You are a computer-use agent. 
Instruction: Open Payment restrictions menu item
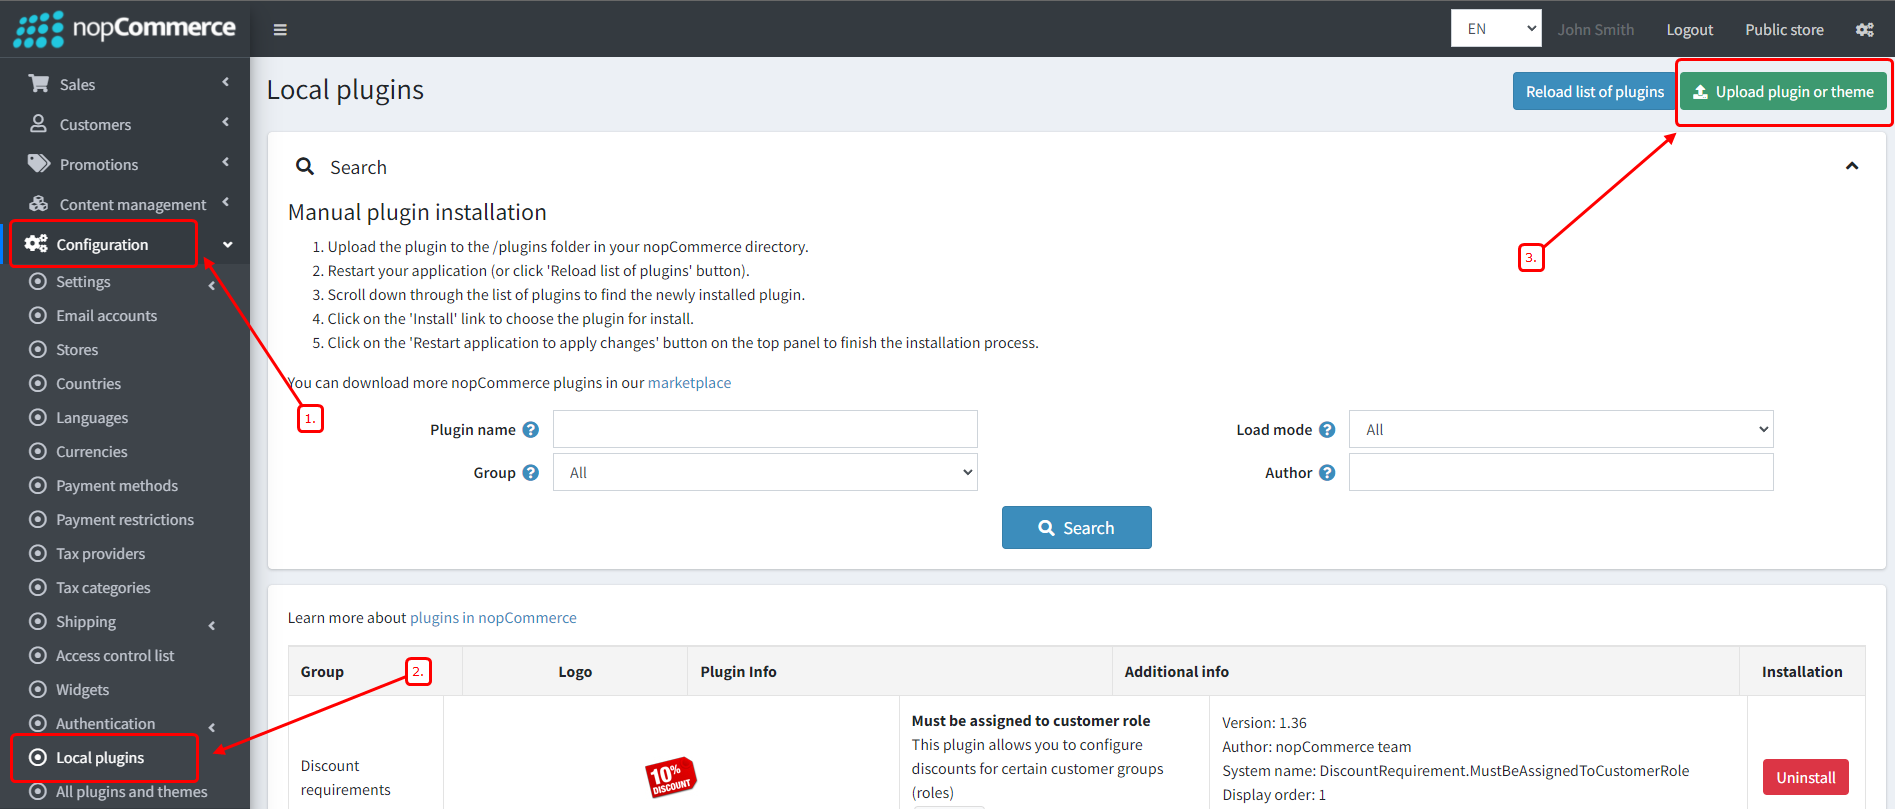(125, 519)
